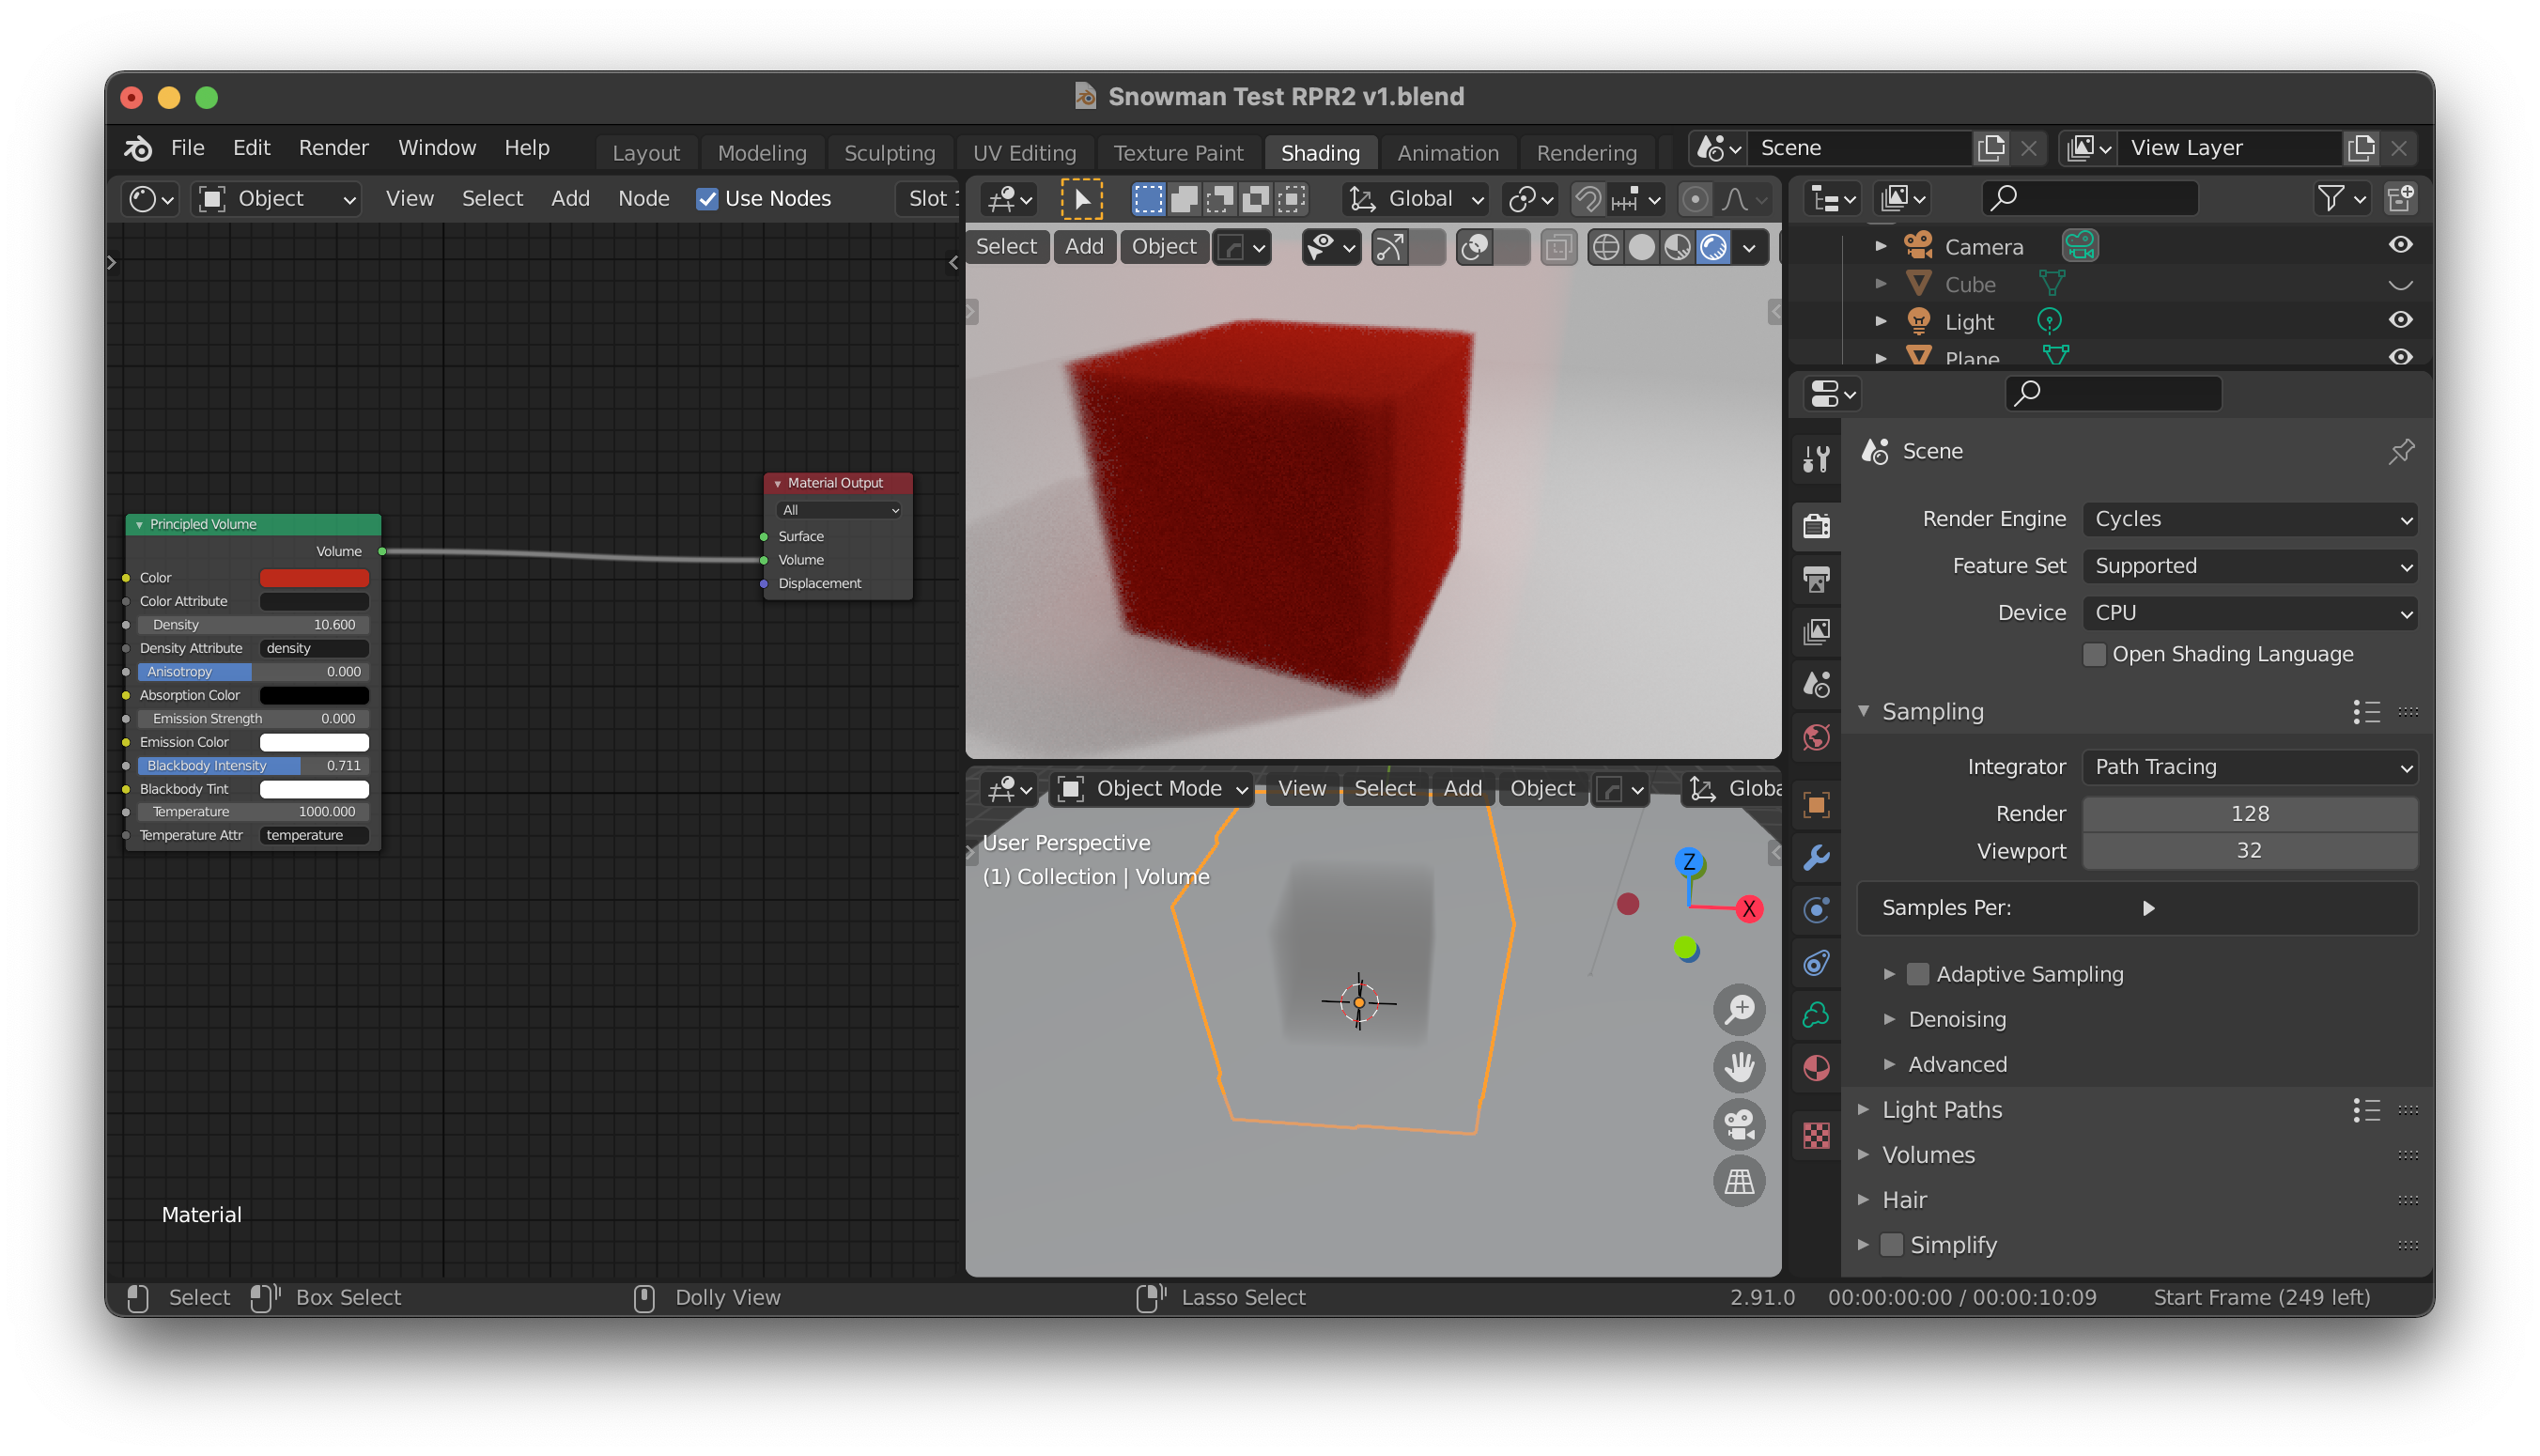The image size is (2540, 1456).
Task: Select rendered viewport shading mode
Action: [x=1713, y=247]
